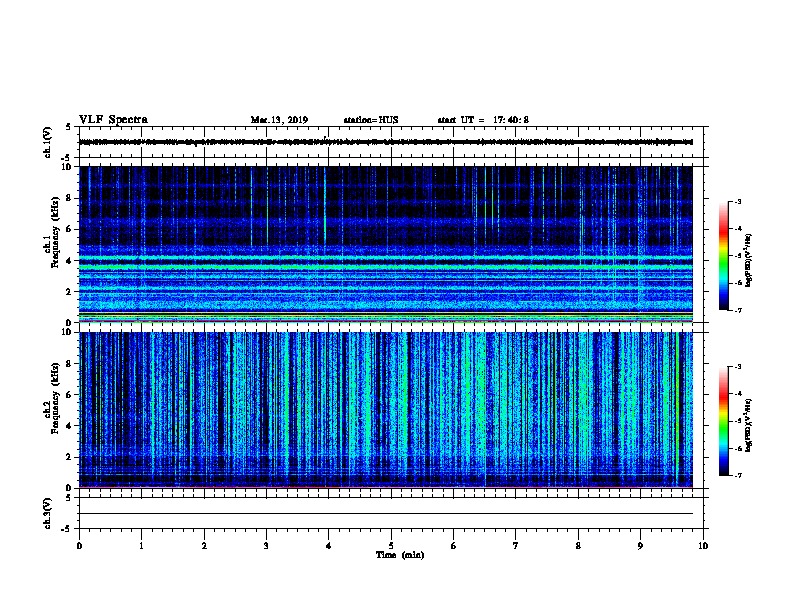The image size is (792, 612).
Task: Click the "ch.1(V)" axis label
Action: [47, 142]
